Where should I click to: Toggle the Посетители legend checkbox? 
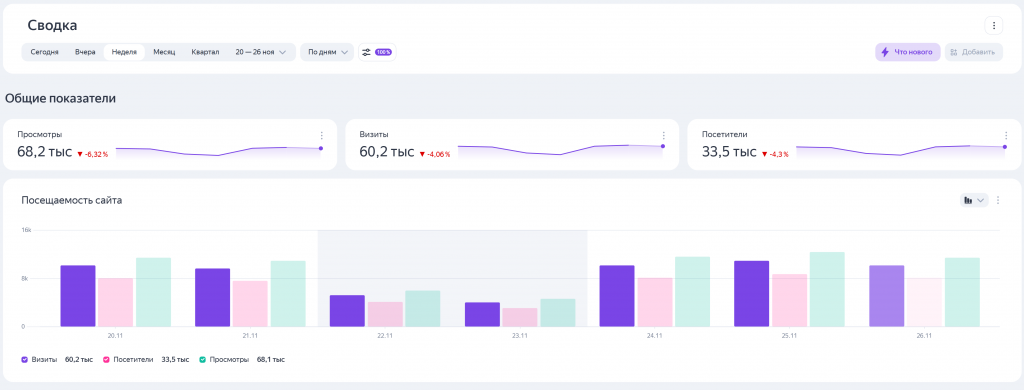pyautogui.click(x=106, y=359)
